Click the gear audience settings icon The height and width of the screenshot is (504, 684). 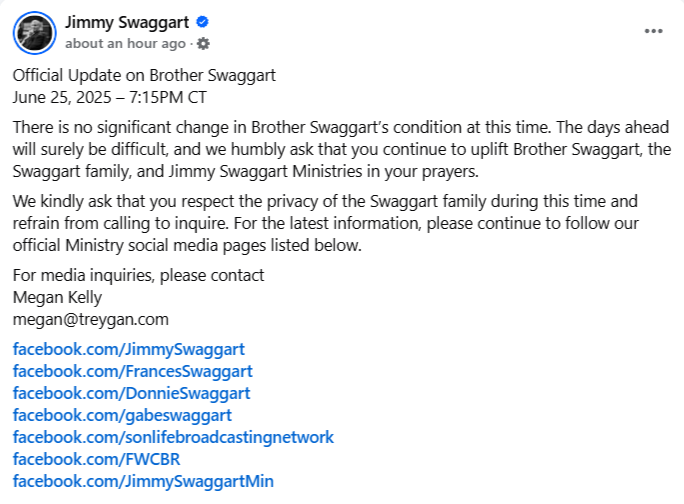(203, 44)
